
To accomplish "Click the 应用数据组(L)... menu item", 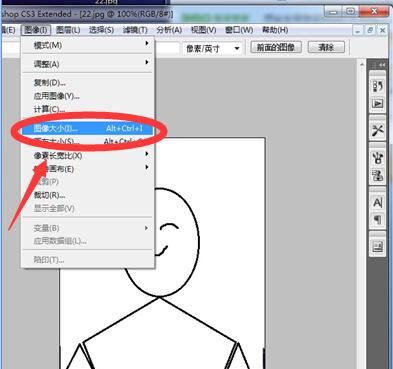I will click(x=87, y=241).
